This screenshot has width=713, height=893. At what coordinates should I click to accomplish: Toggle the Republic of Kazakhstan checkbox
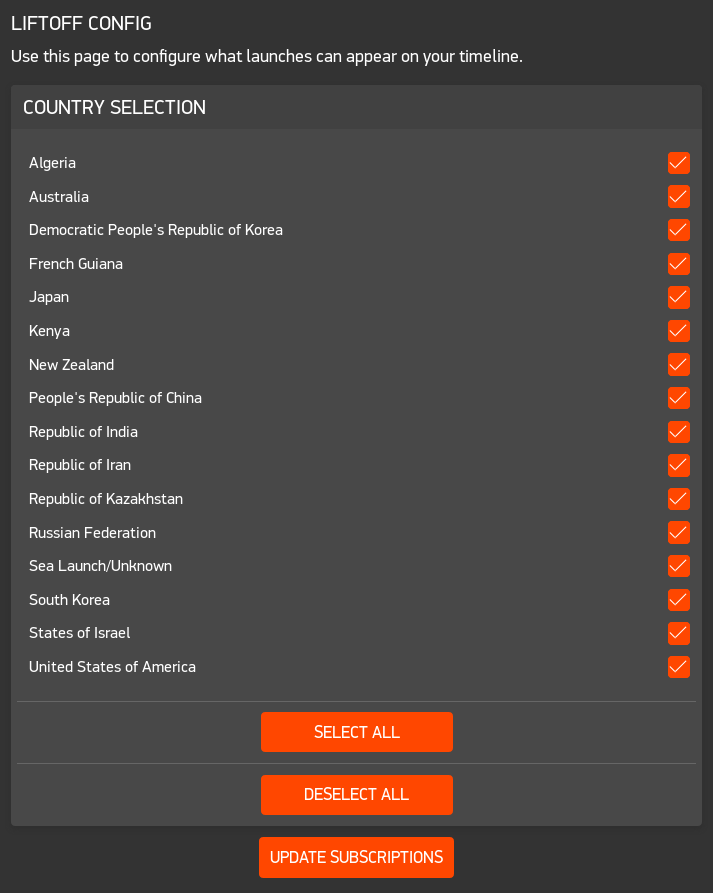click(678, 499)
